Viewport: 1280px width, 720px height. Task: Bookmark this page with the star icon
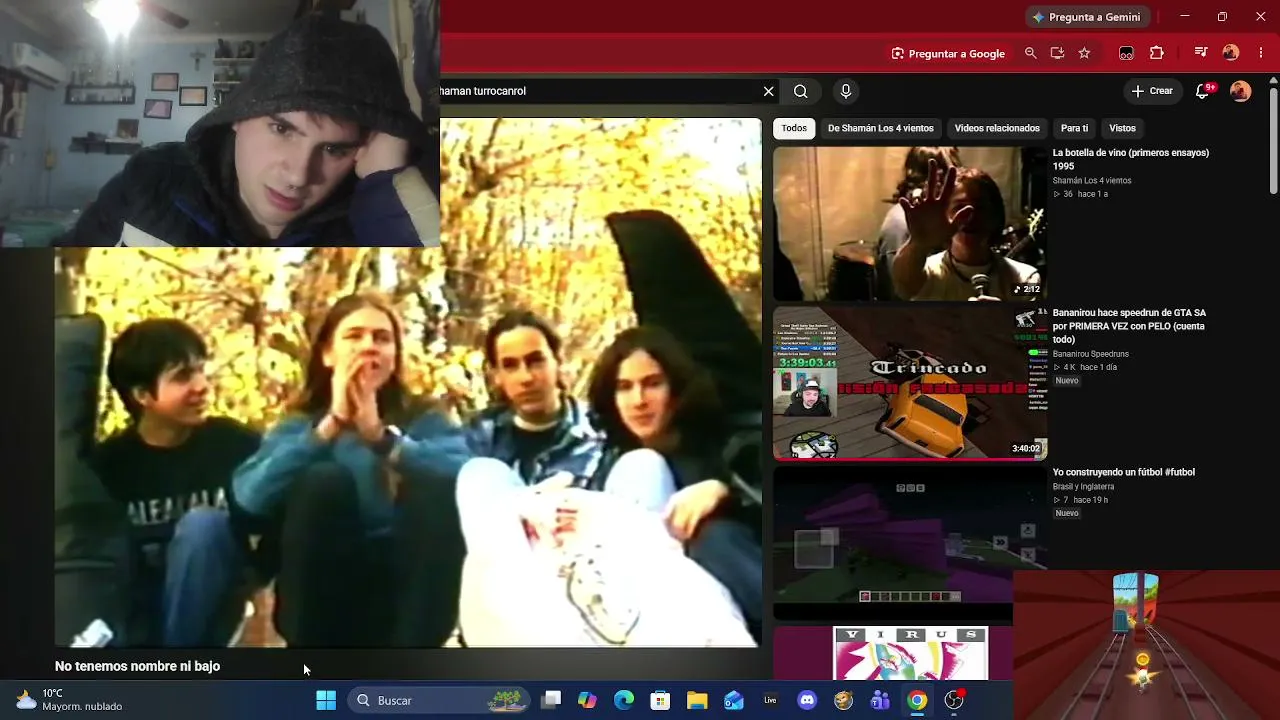click(x=1084, y=54)
